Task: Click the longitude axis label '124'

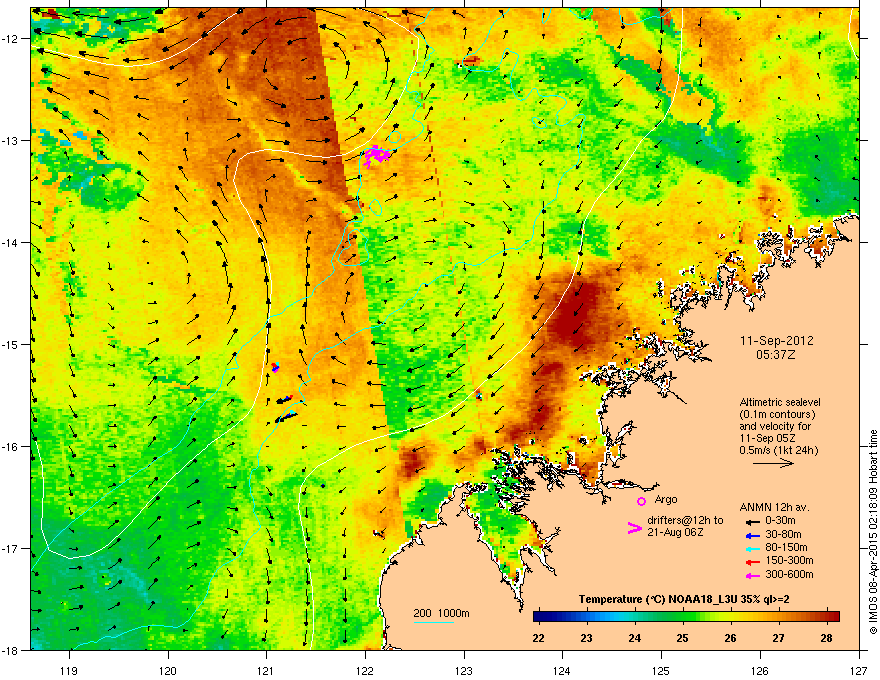Action: (x=562, y=670)
